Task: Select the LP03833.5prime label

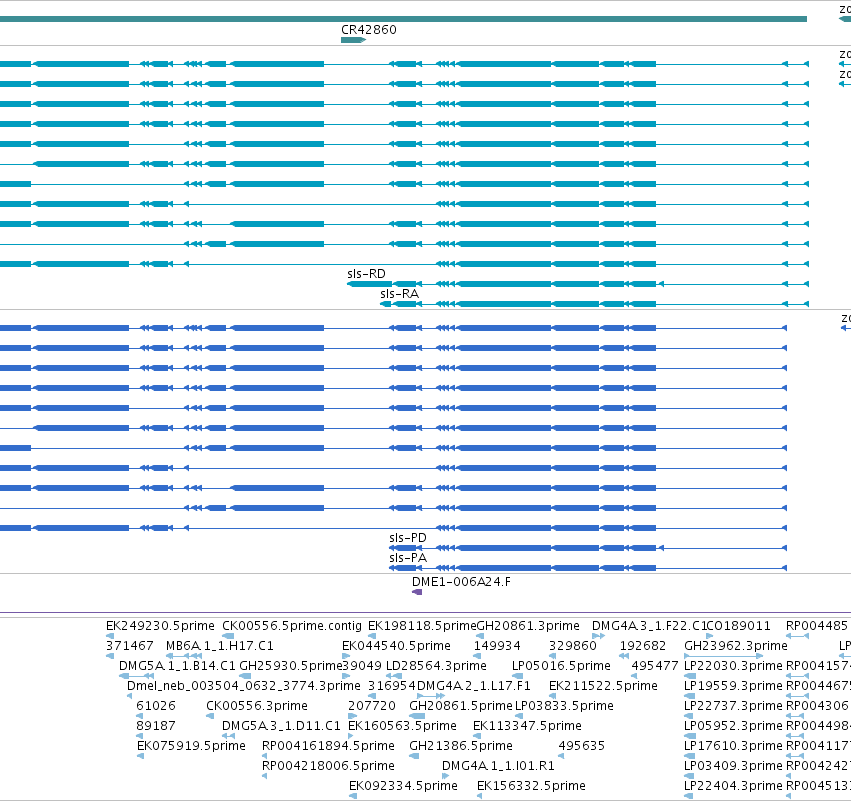Action: click(564, 706)
